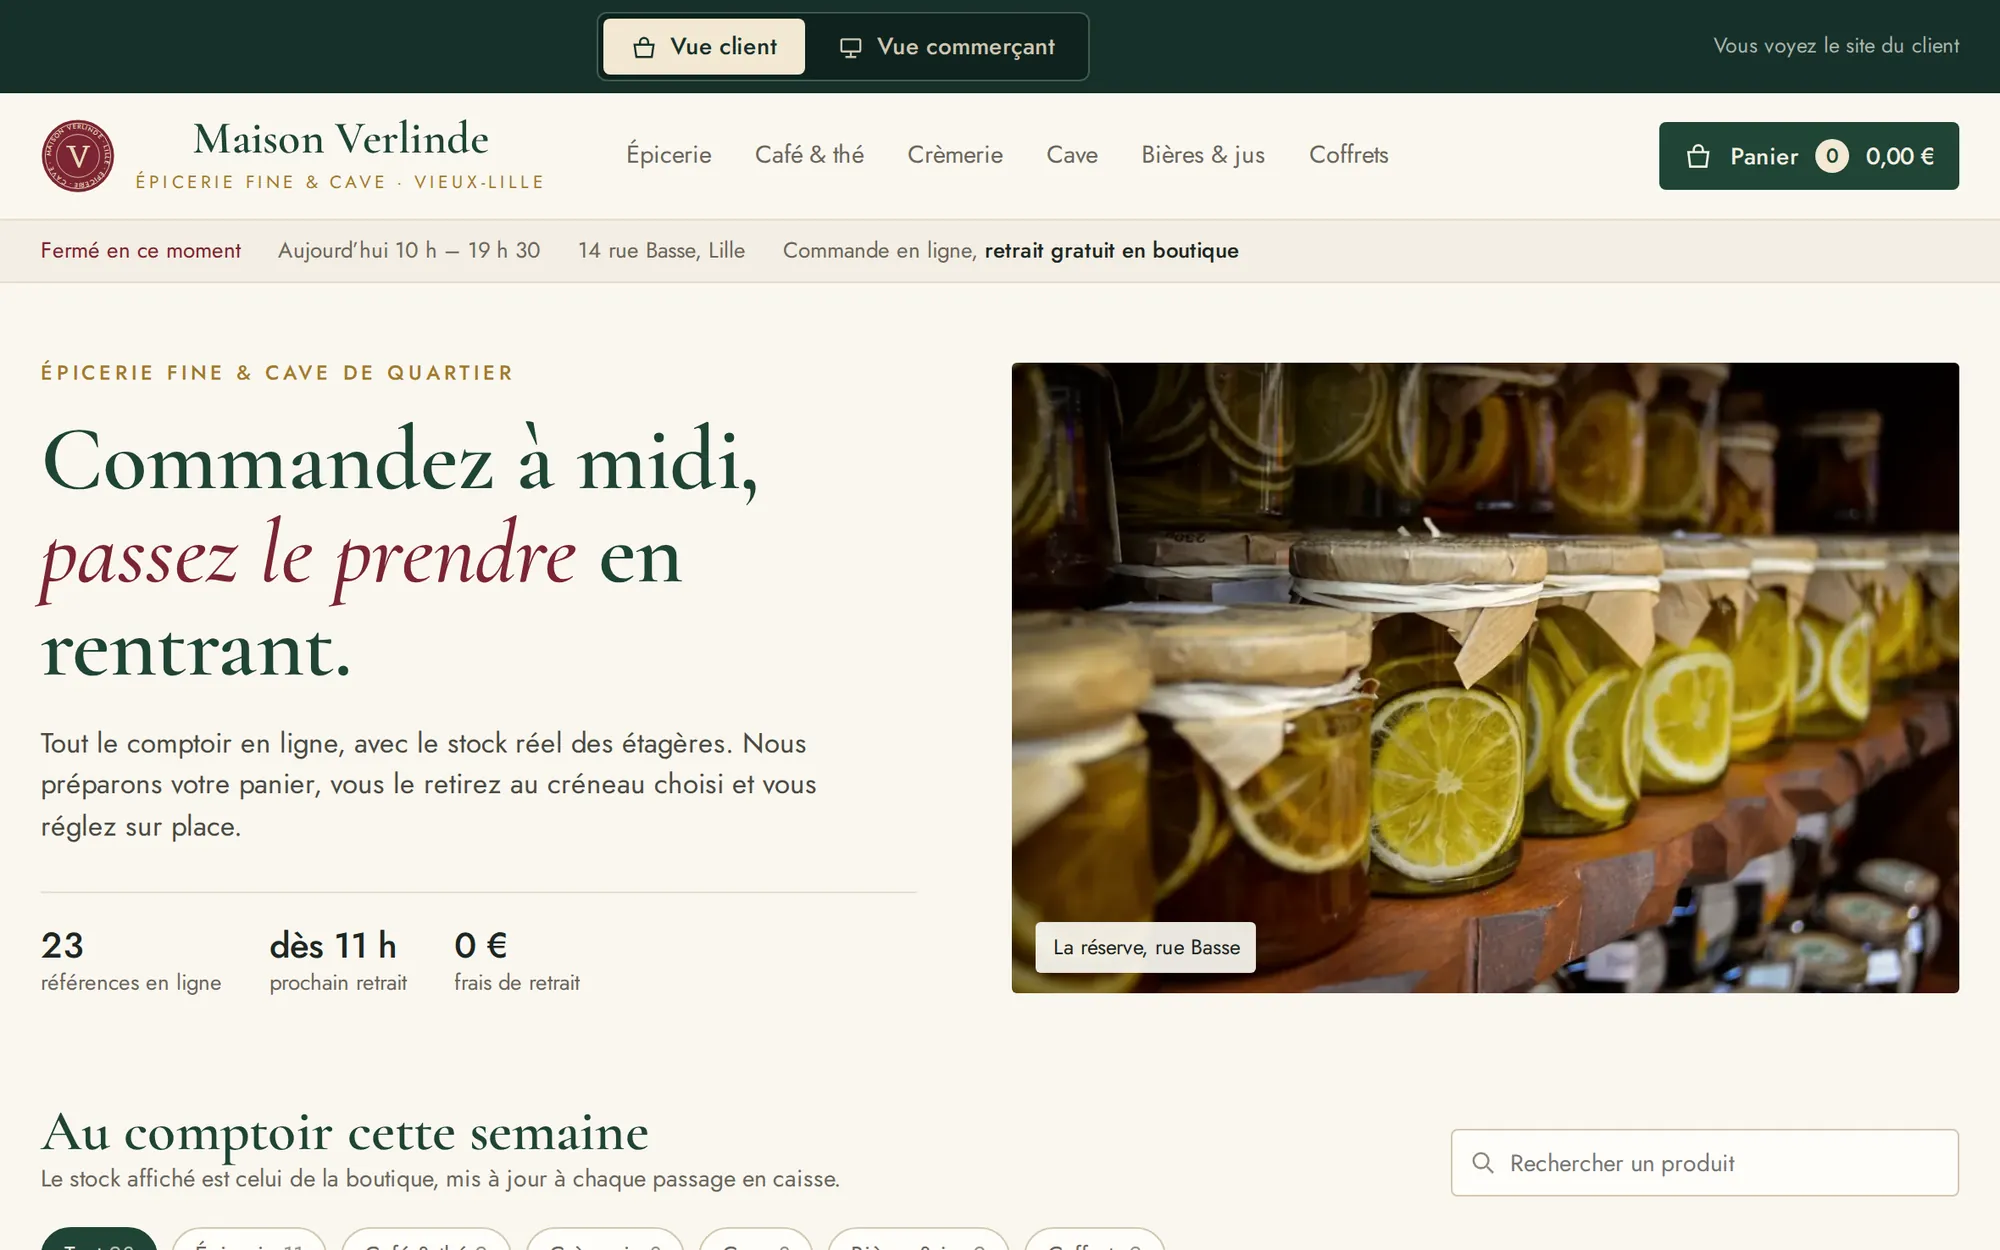2000x1250 pixels.
Task: Click the 0 € frais de retrait stat
Action: tap(517, 961)
